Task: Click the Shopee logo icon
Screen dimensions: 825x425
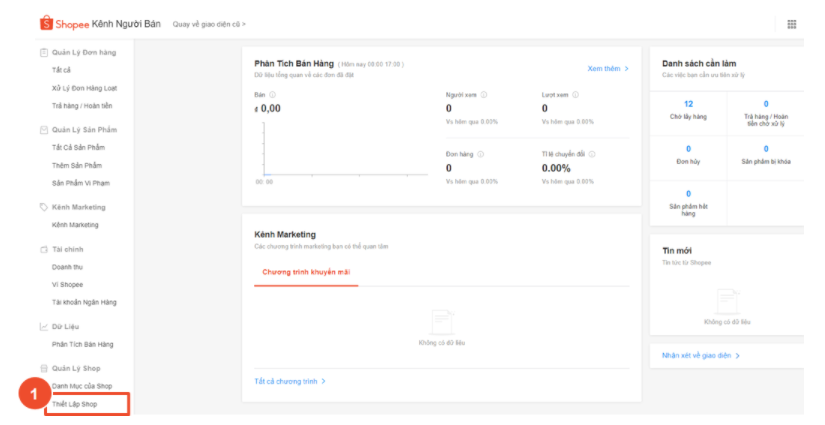Action: (45, 22)
